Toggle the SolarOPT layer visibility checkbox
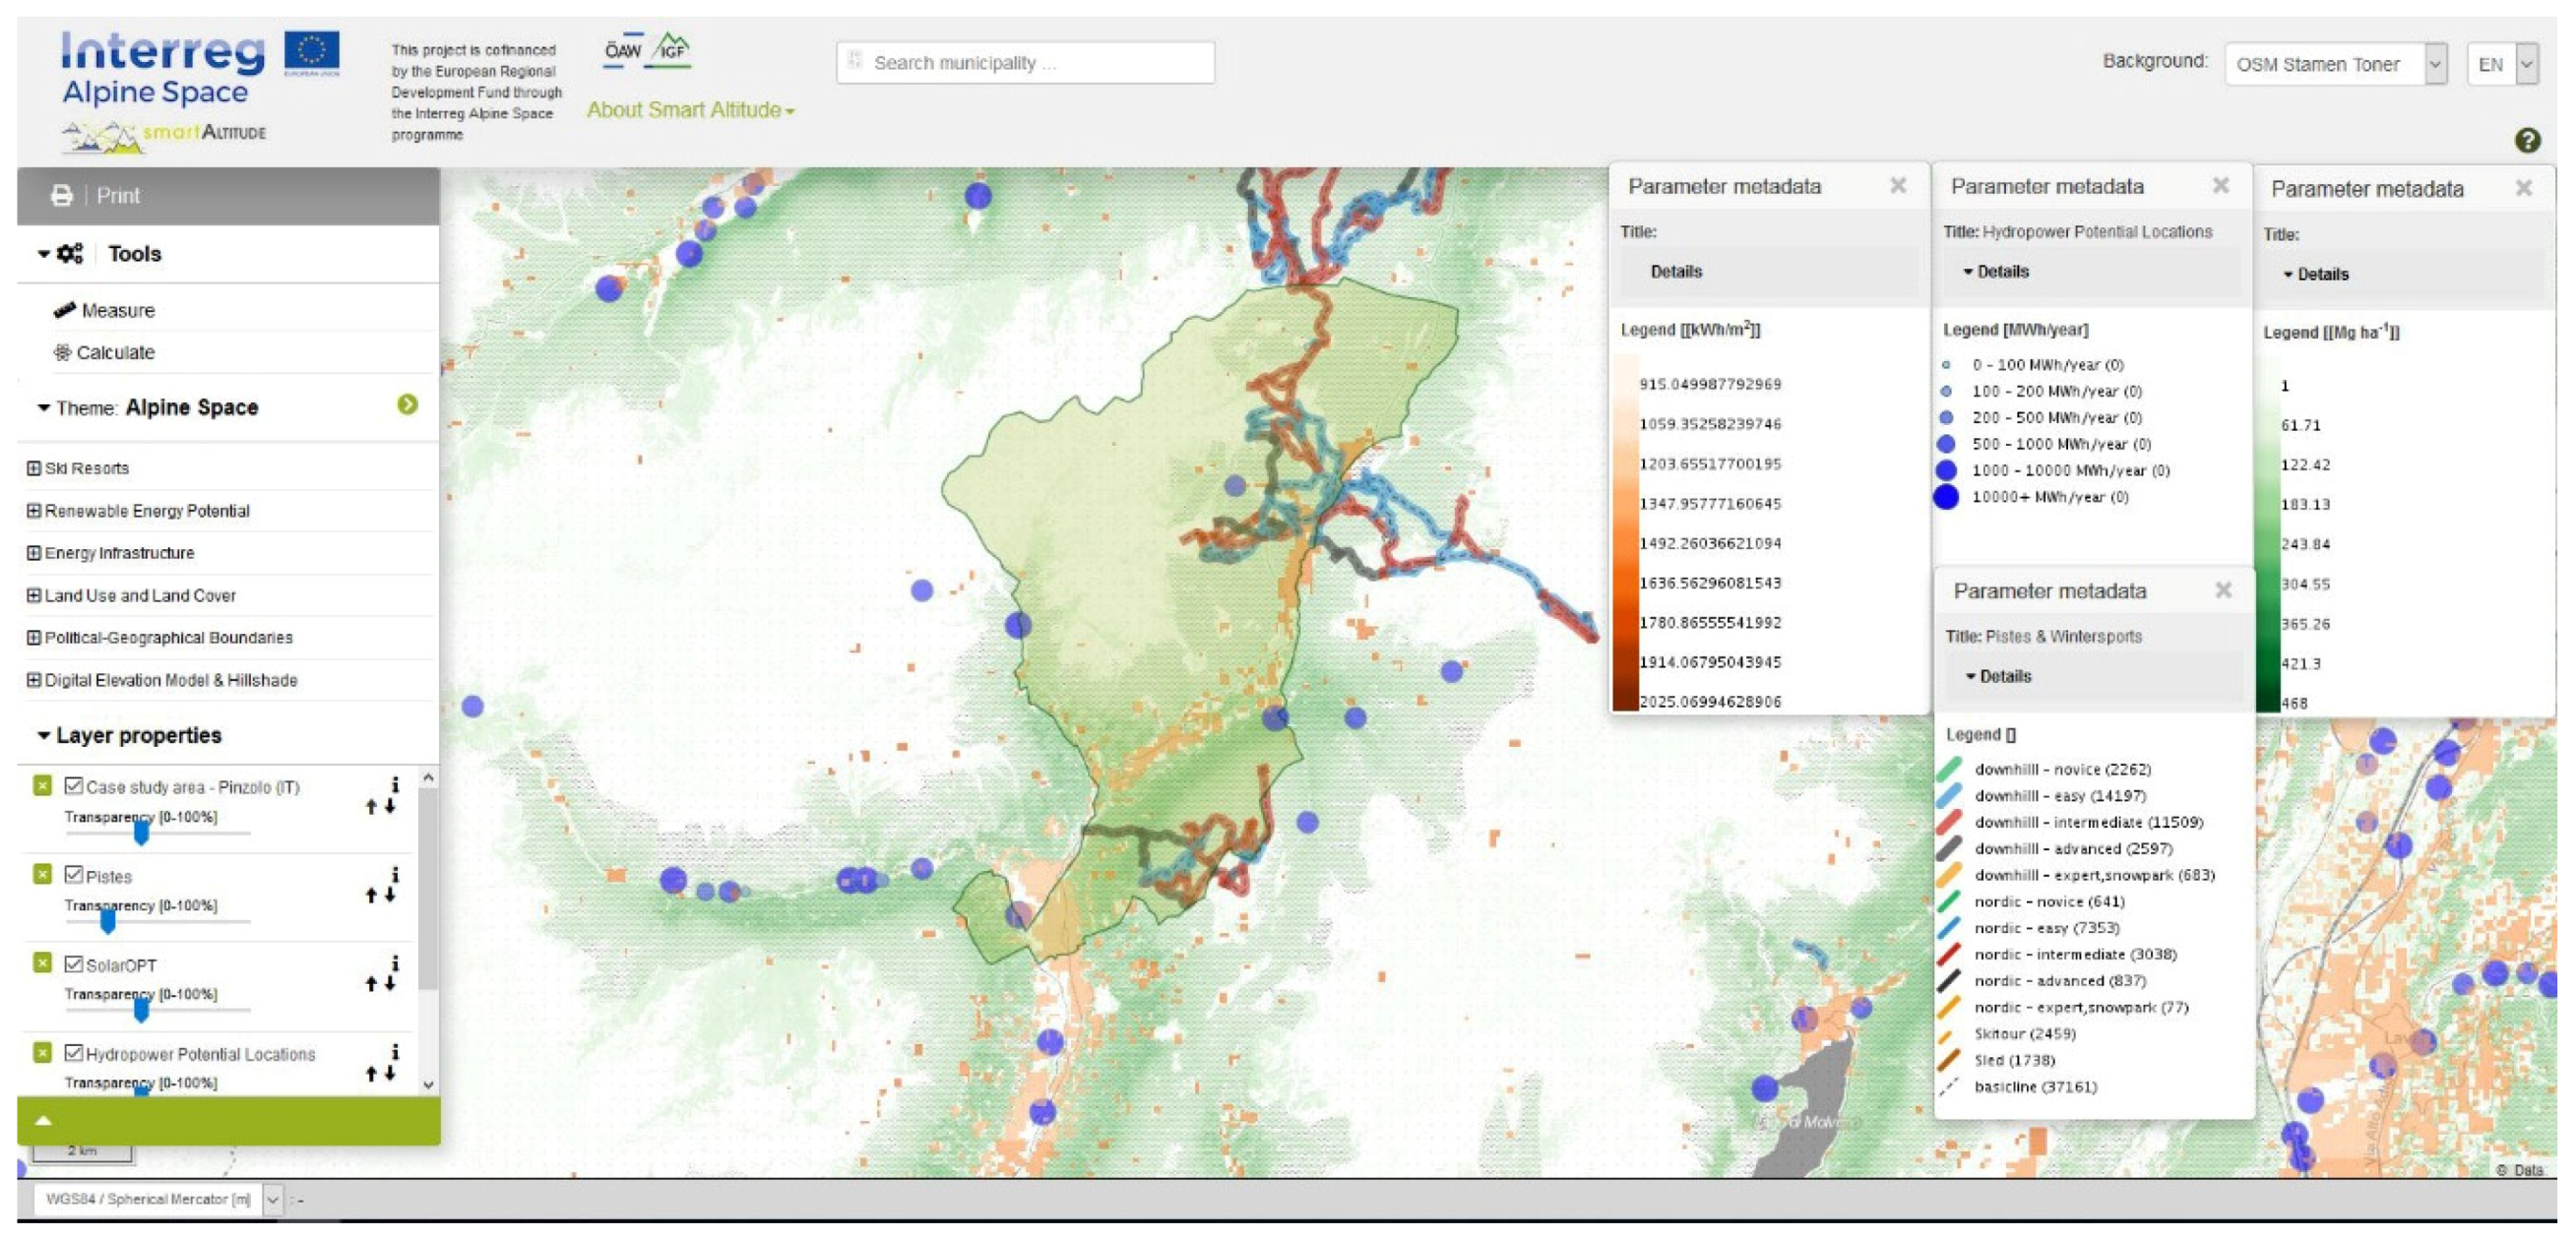This screenshot has width=2576, height=1239. click(x=74, y=964)
